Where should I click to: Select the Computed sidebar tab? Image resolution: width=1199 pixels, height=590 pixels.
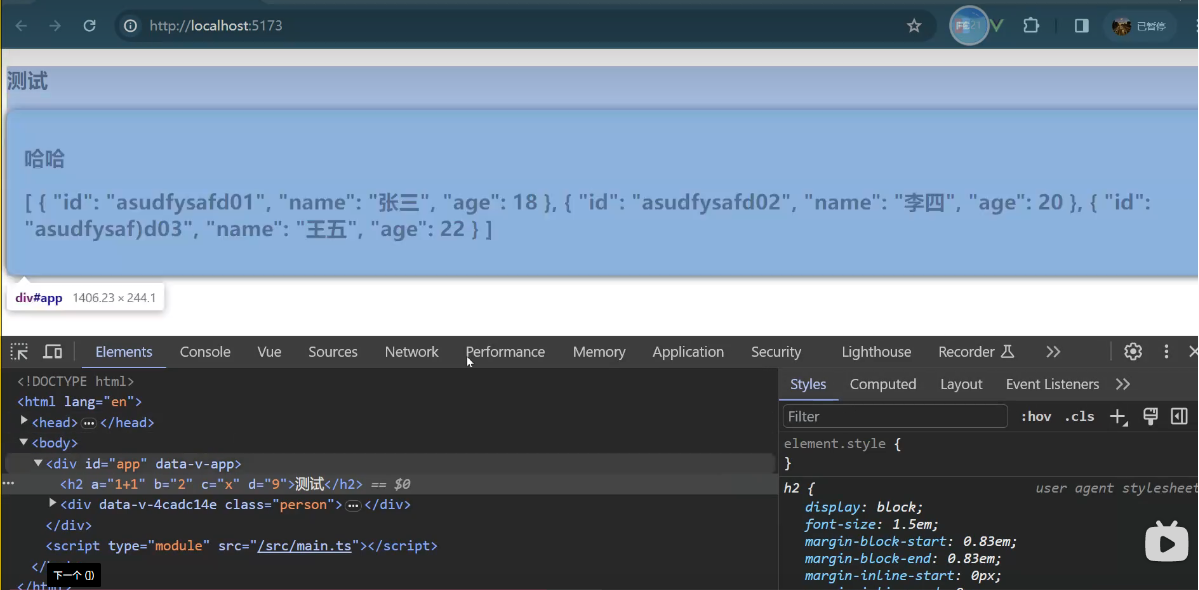[x=882, y=384]
